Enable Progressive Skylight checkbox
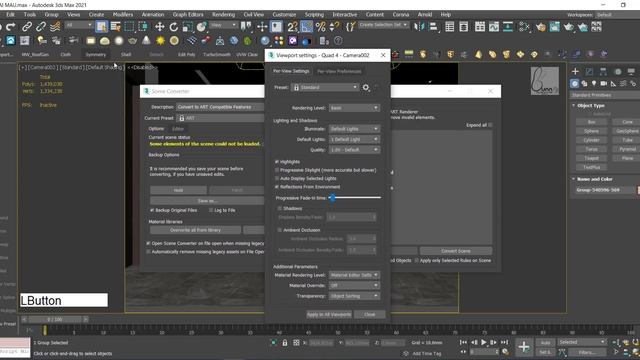640x360 pixels. pos(277,170)
